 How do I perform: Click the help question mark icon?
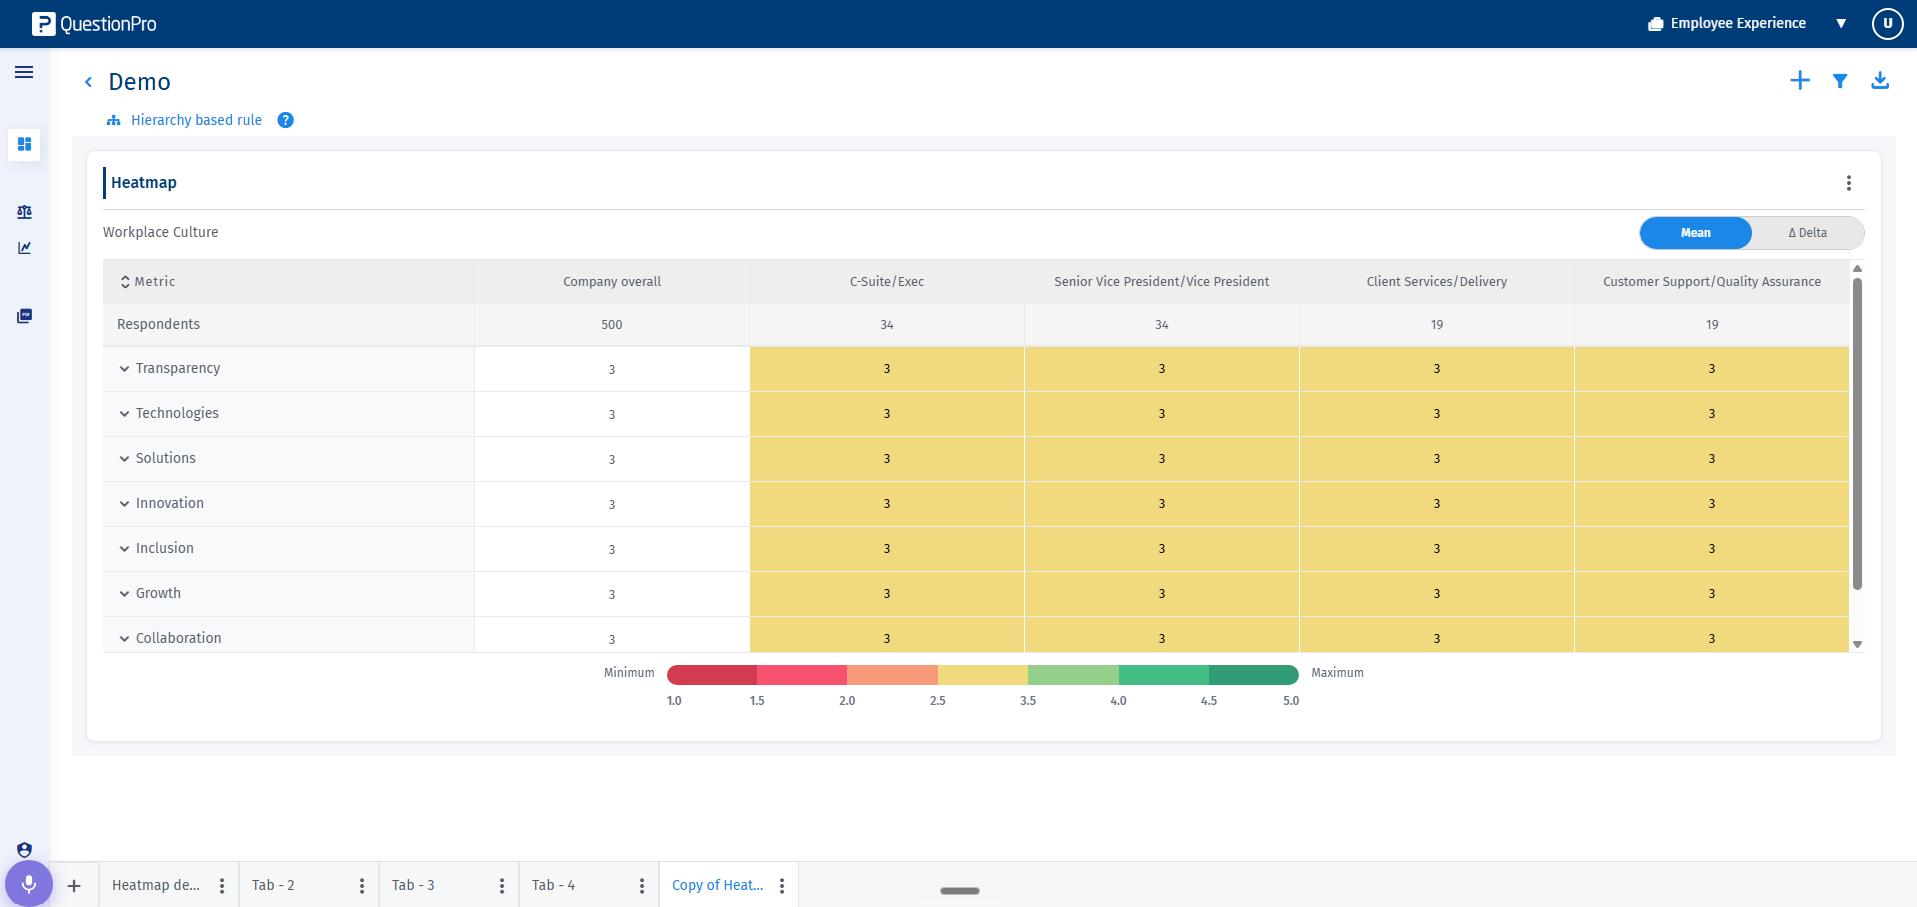(x=285, y=120)
